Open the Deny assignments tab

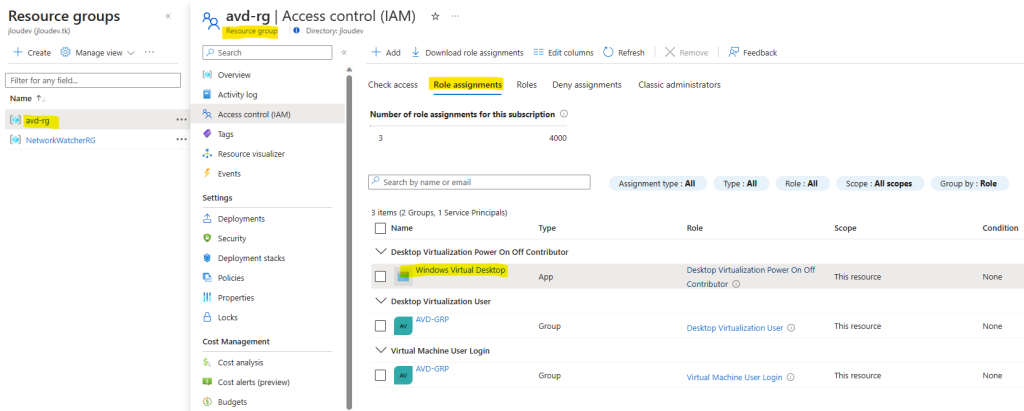tap(586, 85)
